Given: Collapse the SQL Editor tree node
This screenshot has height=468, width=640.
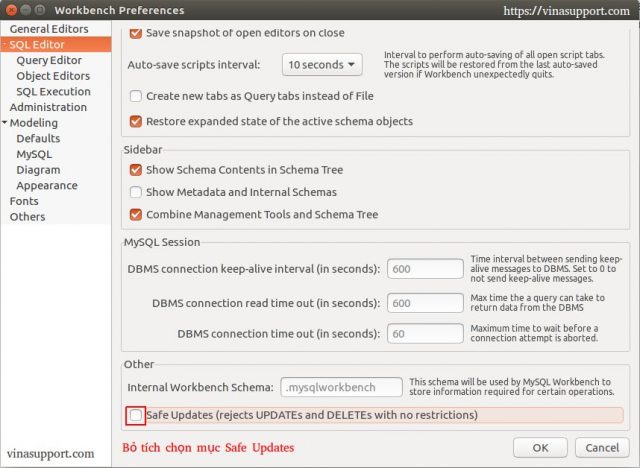Looking at the screenshot, I should [4, 44].
